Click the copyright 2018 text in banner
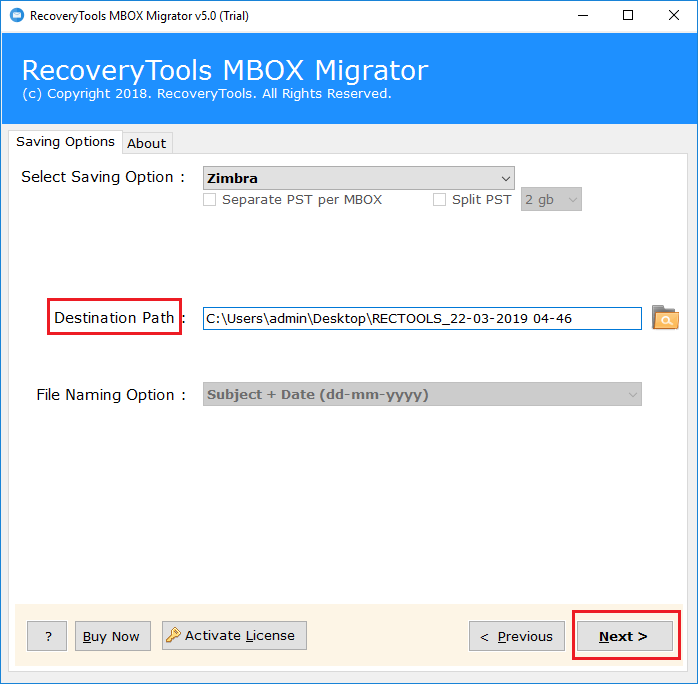Image resolution: width=698 pixels, height=684 pixels. pos(207,94)
